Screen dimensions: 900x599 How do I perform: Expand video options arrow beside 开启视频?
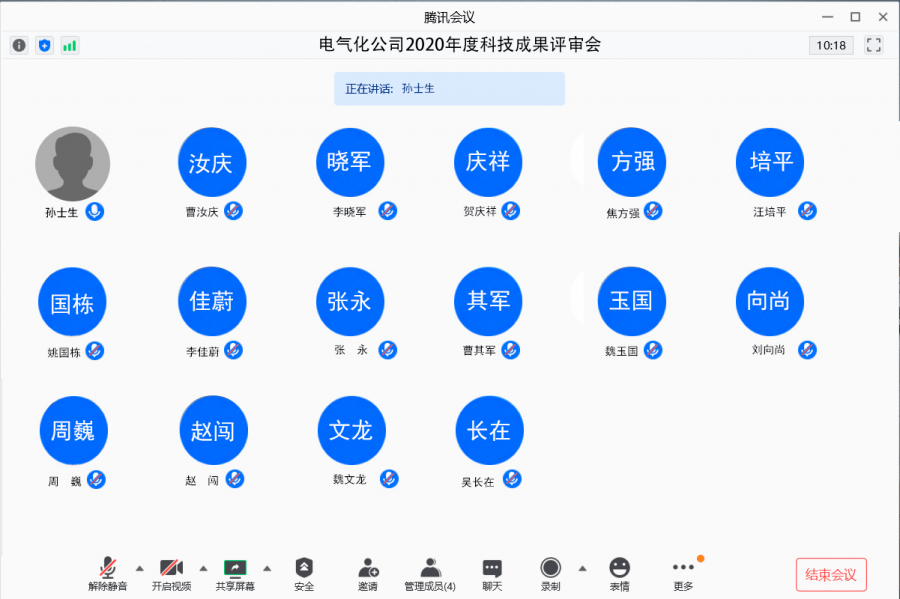pyautogui.click(x=203, y=569)
